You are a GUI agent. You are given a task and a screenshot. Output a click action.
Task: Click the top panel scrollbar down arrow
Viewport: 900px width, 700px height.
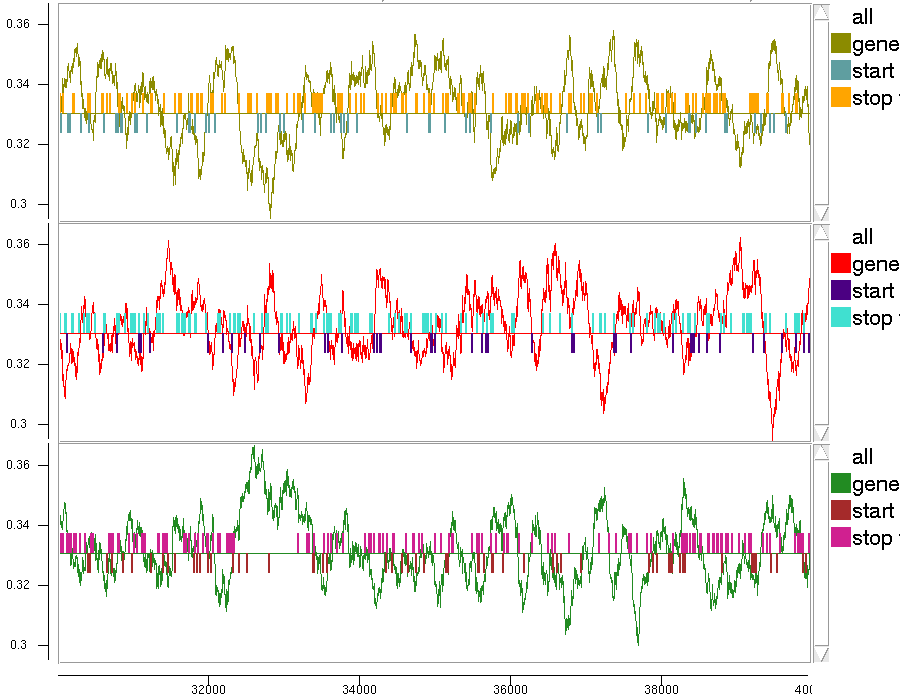click(x=821, y=213)
